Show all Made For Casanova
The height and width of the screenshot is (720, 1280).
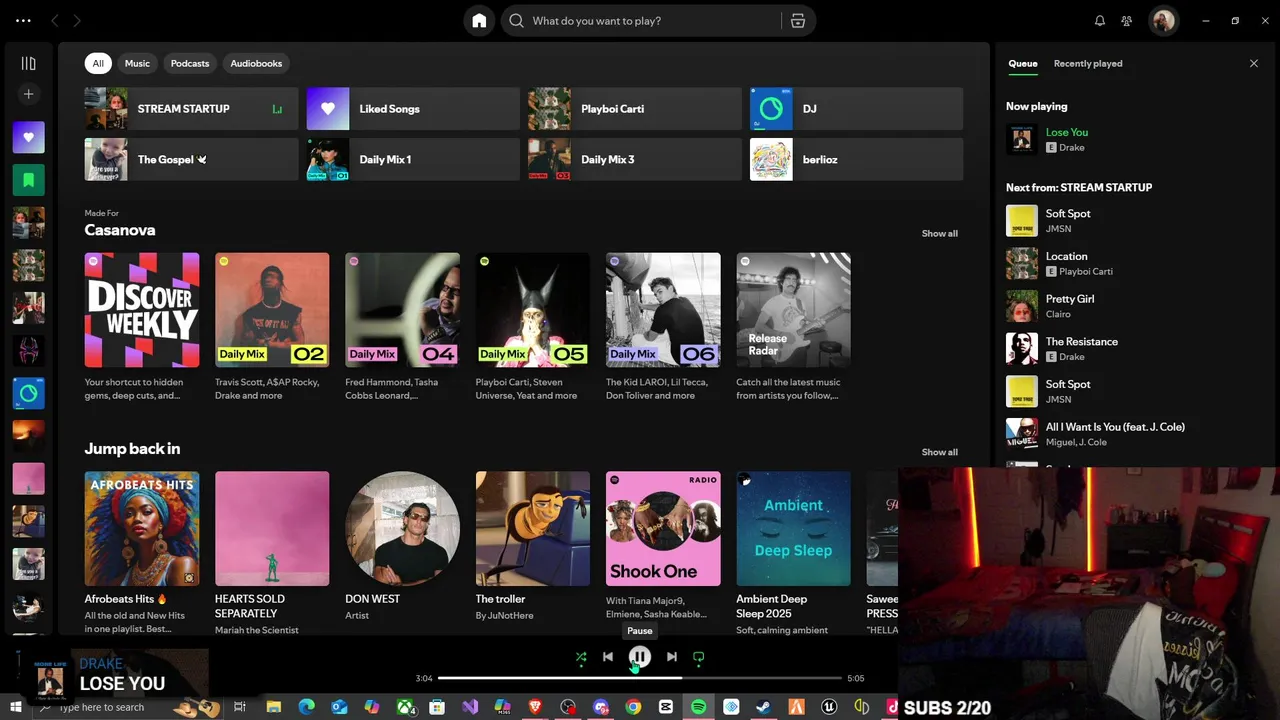click(x=939, y=233)
